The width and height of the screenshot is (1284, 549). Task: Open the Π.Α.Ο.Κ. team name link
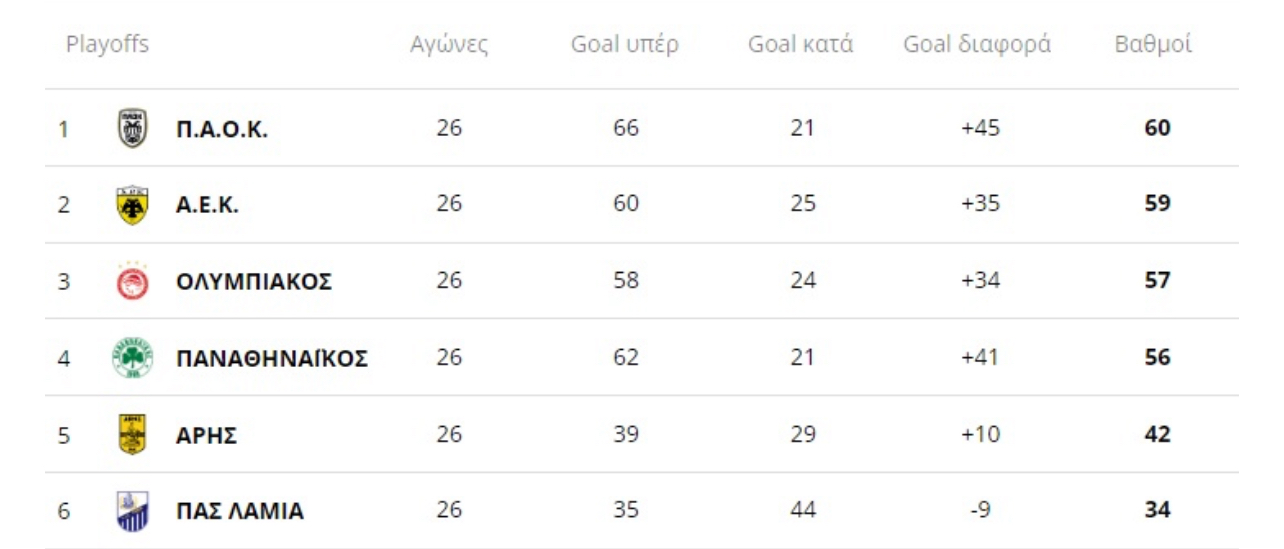pos(222,129)
